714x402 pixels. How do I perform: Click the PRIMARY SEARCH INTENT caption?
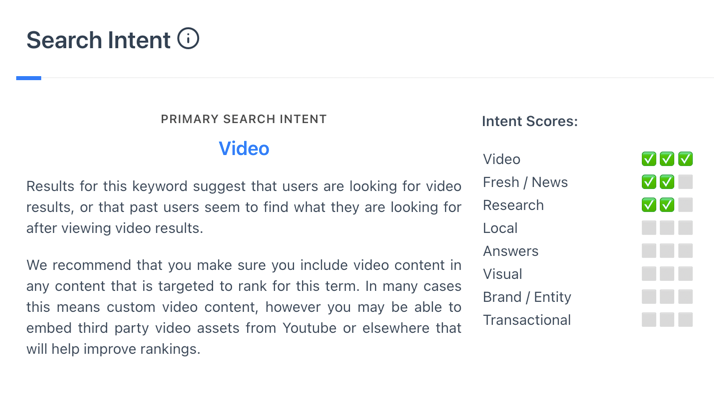click(244, 119)
